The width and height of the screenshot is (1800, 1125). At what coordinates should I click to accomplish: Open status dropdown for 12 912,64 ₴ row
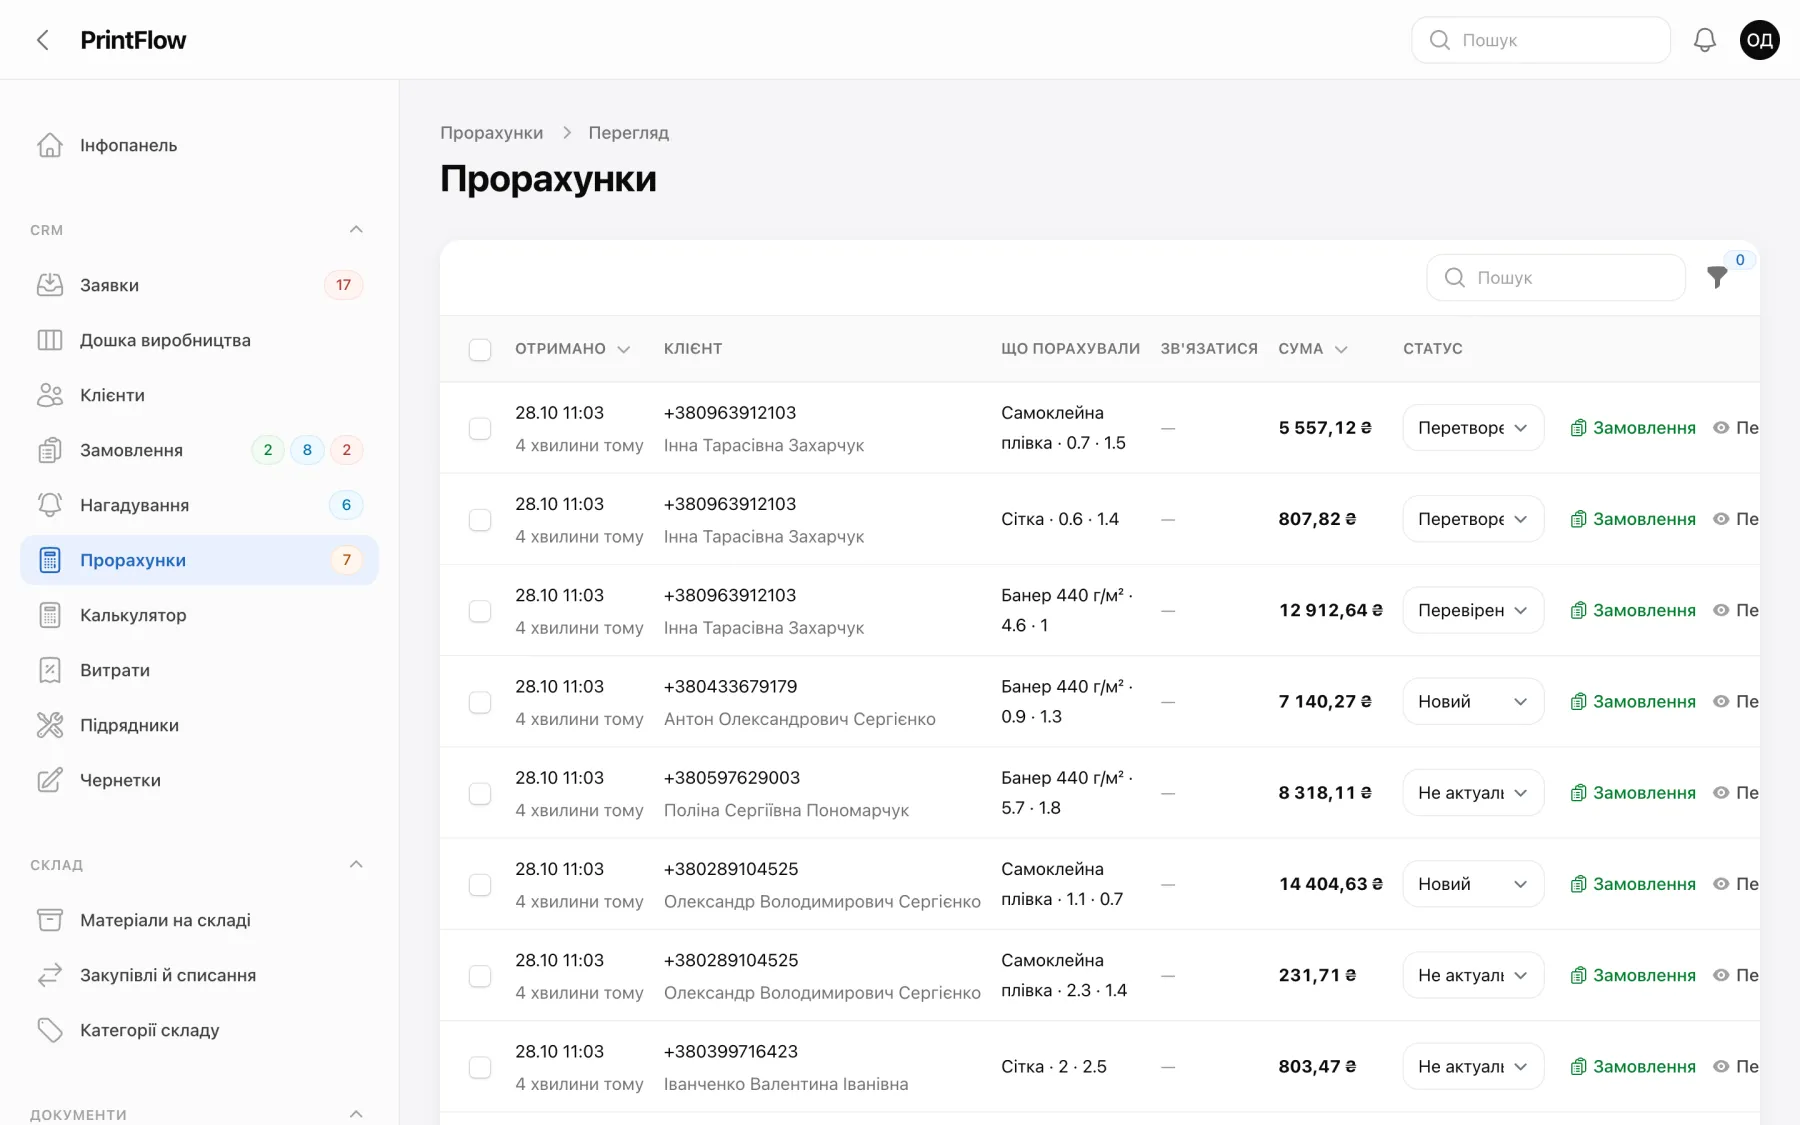tap(1473, 610)
